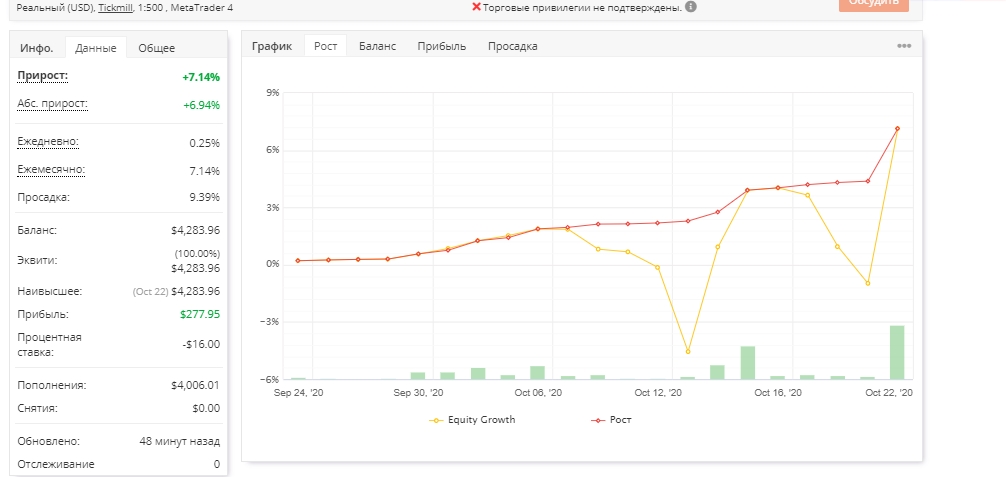Click the Ежемесячно underlined label
Image resolution: width=1006 pixels, height=477 pixels.
[51, 170]
